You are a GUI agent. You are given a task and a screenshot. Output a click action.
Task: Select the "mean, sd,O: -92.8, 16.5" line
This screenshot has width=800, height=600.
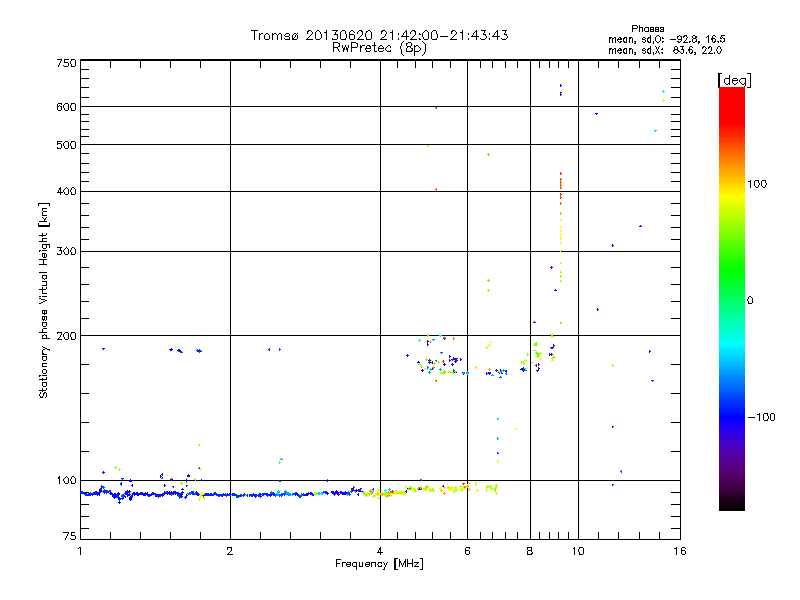pos(666,40)
